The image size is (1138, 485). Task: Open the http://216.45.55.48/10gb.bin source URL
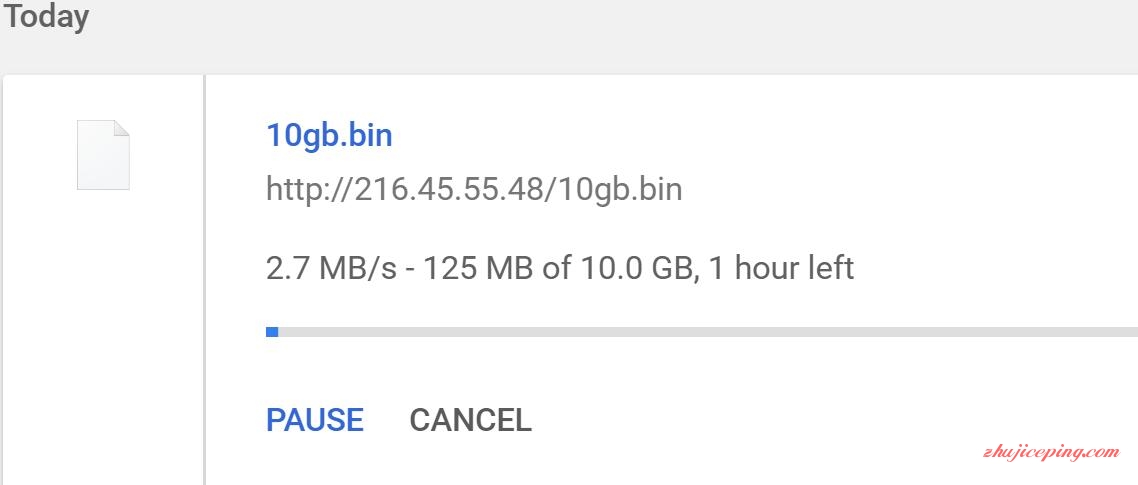point(474,189)
